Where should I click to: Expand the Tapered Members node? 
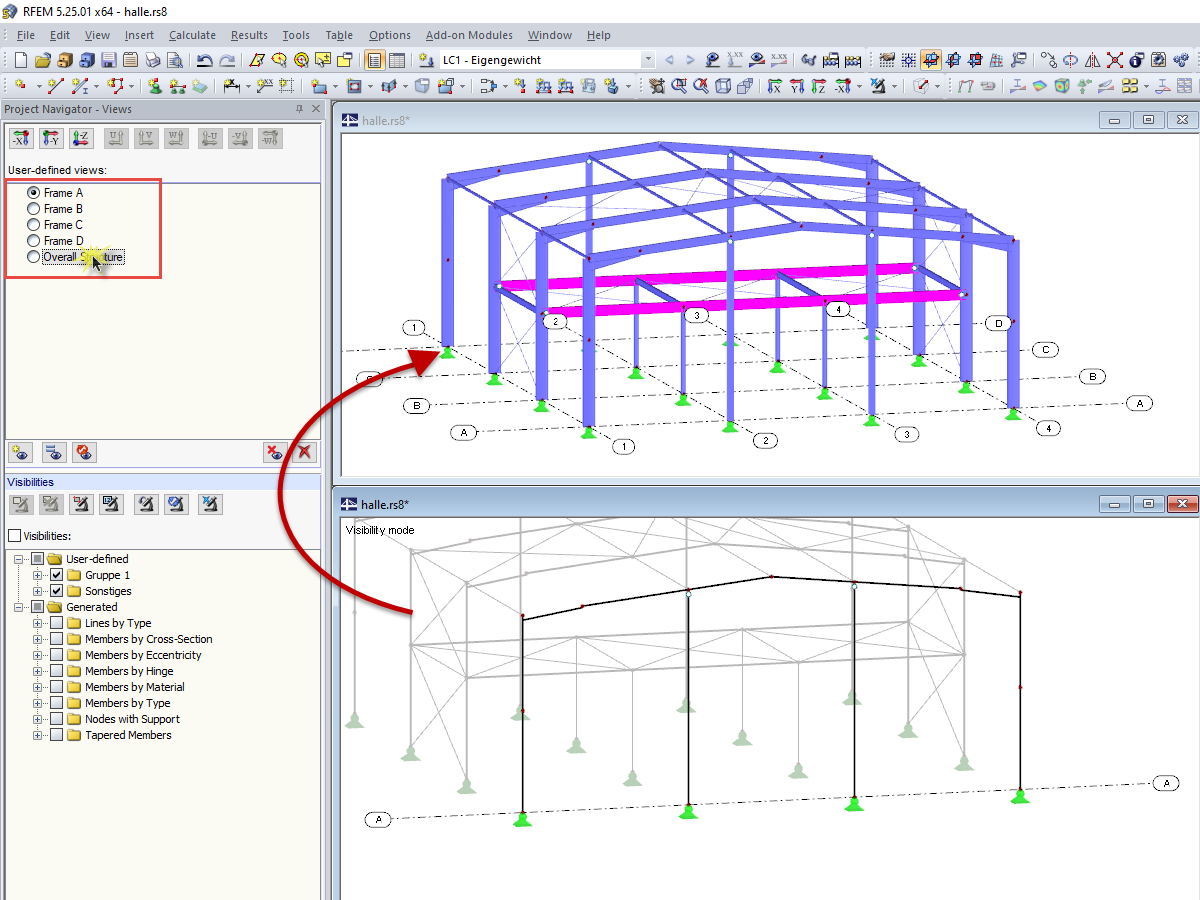(38, 735)
